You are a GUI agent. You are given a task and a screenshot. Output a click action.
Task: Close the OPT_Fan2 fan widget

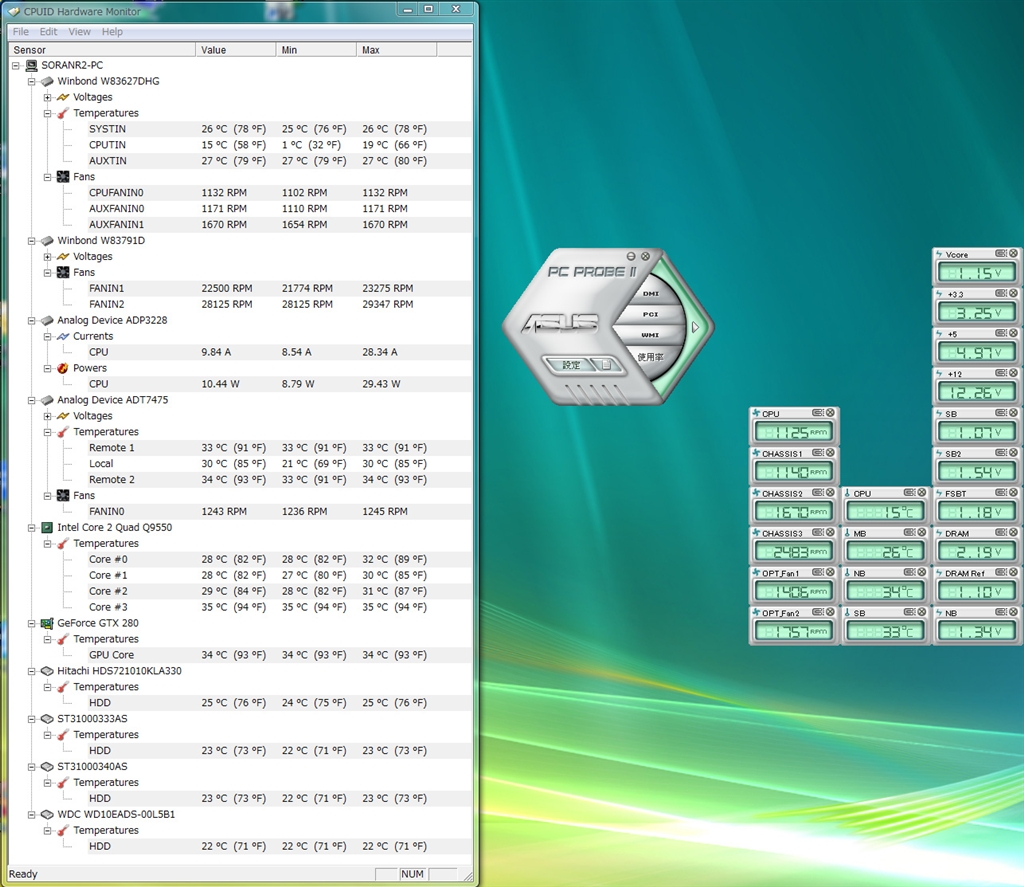pos(830,612)
